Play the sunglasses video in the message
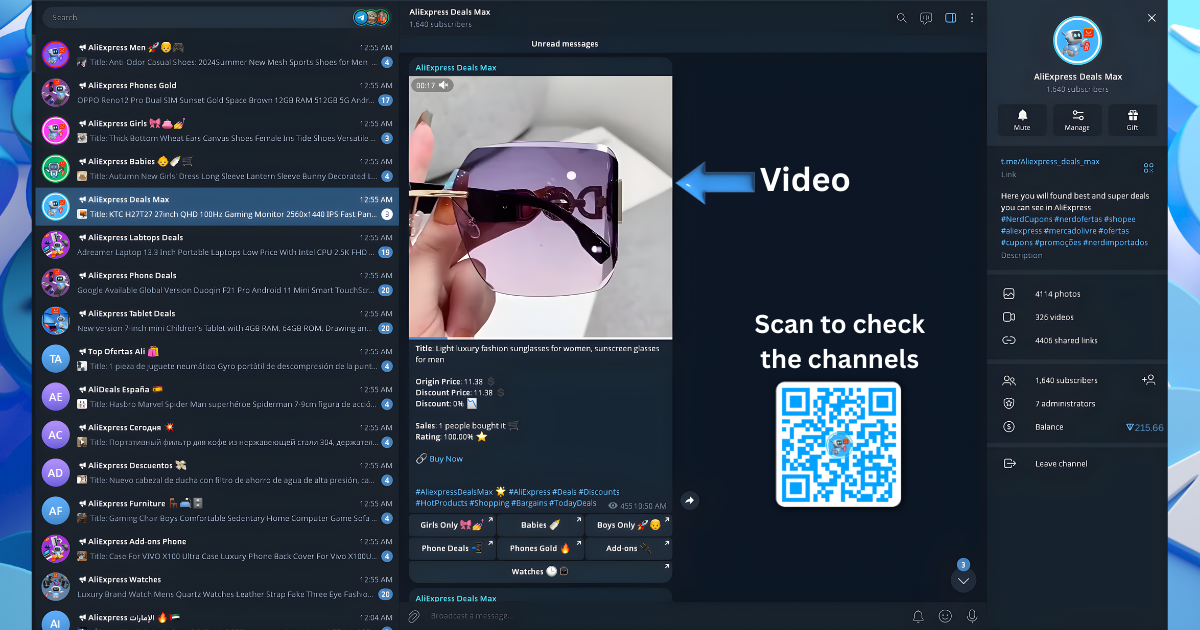 540,207
